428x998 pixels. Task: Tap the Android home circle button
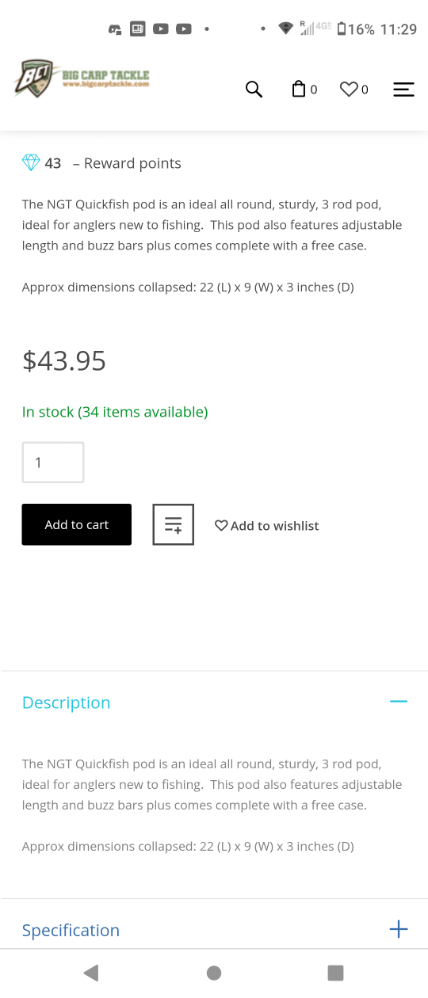(214, 973)
